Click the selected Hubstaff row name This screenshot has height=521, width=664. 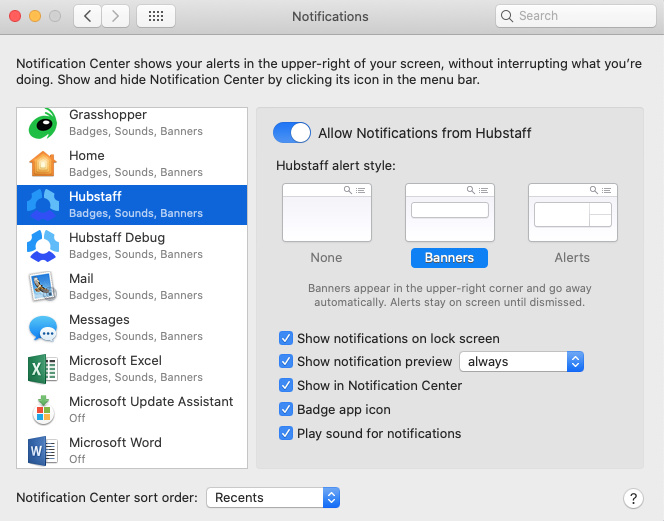coord(95,197)
